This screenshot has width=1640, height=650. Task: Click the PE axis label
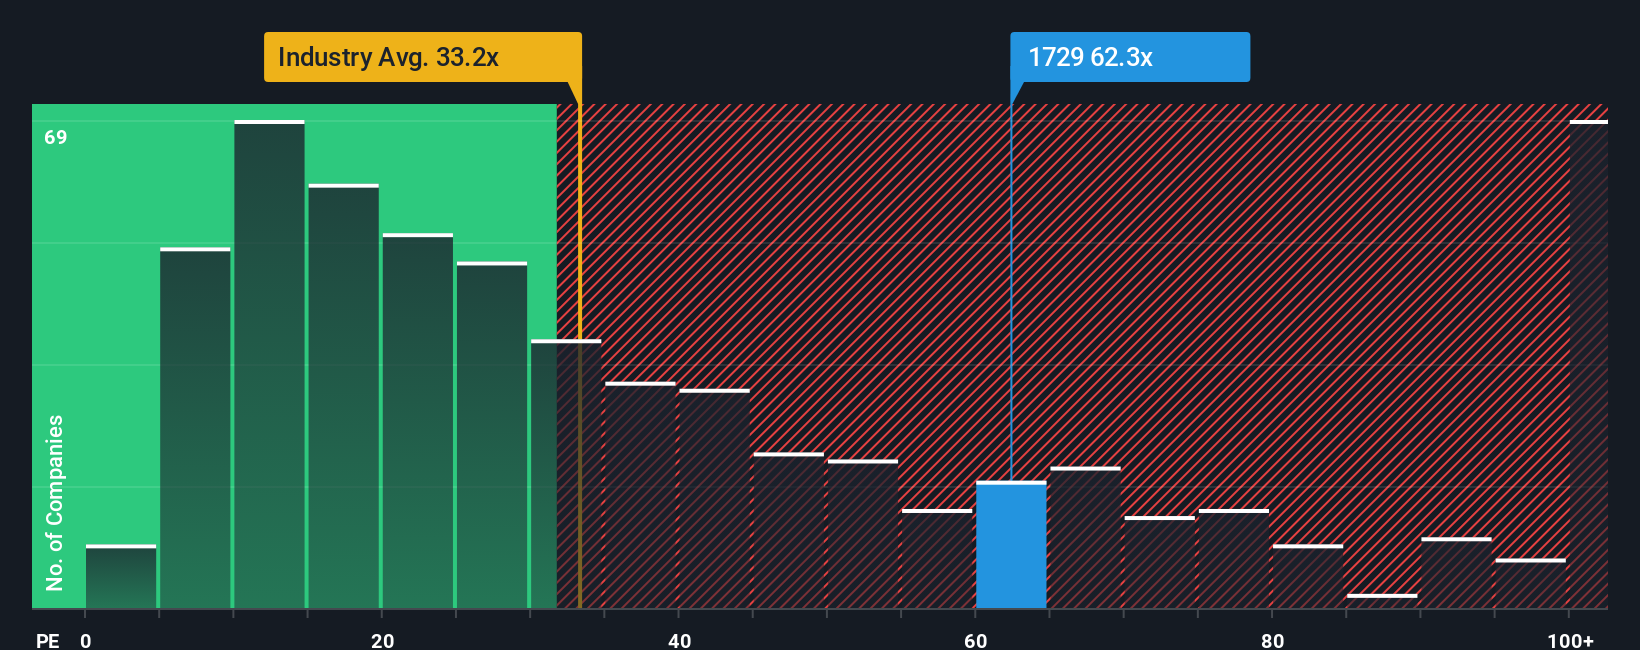[48, 640]
